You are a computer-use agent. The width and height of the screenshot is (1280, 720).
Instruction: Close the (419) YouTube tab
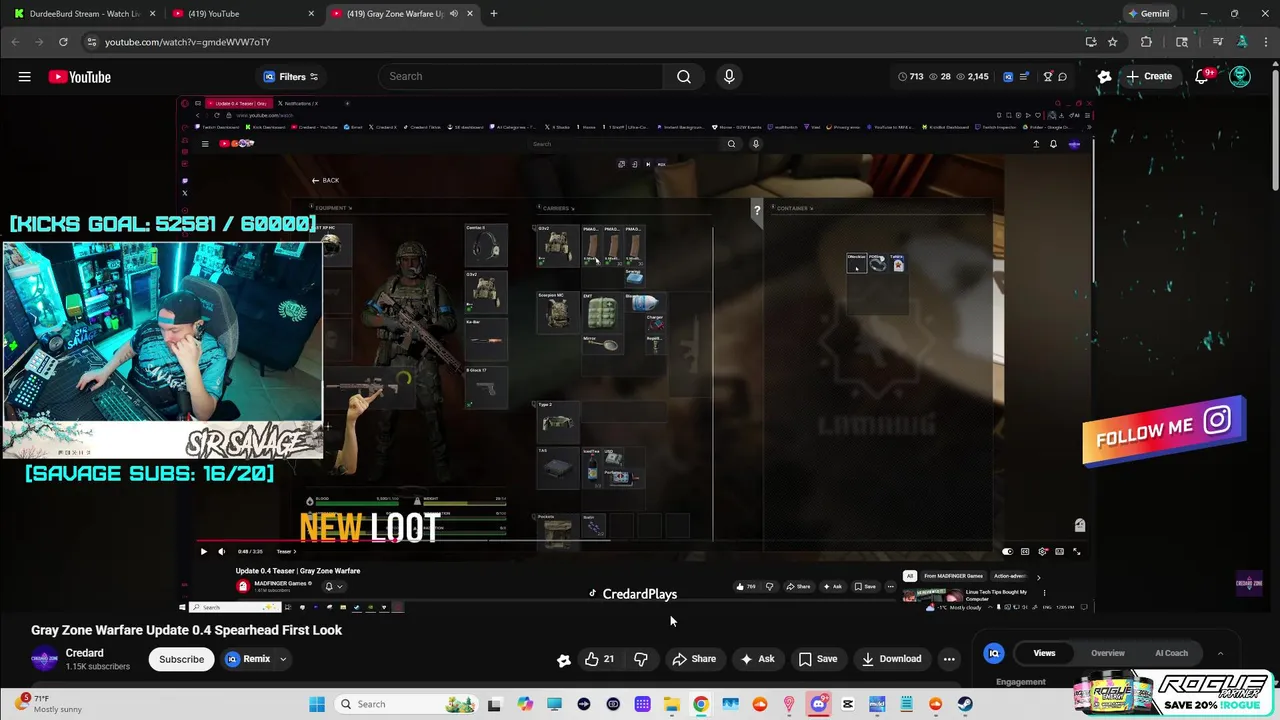click(311, 14)
